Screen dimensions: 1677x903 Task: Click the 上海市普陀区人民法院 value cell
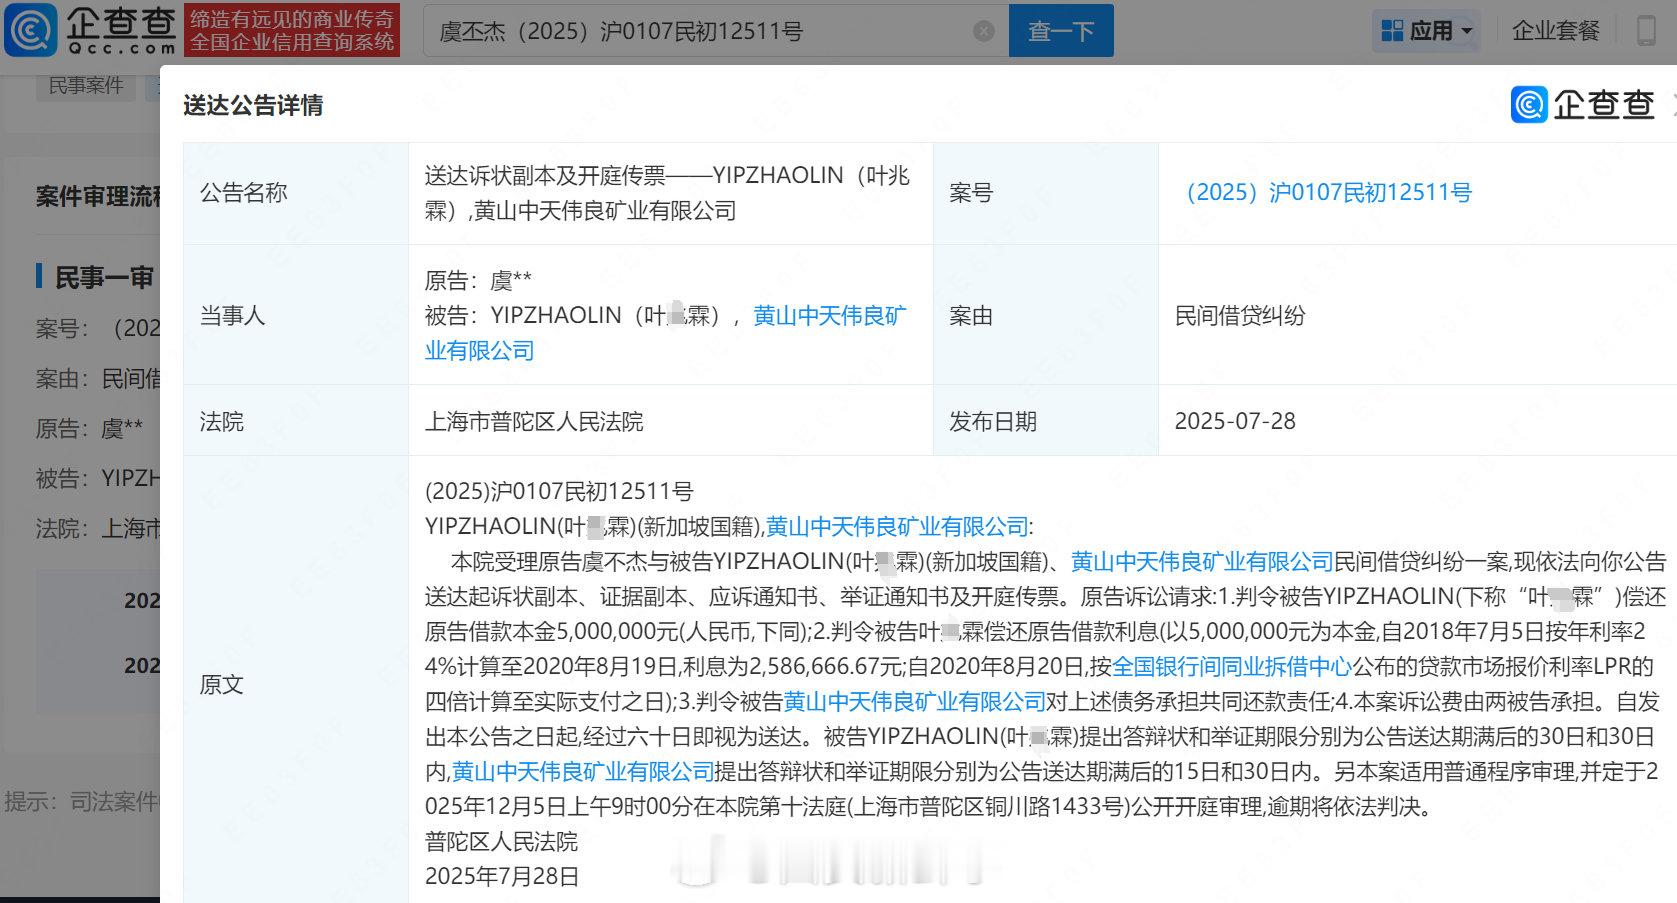pos(670,421)
